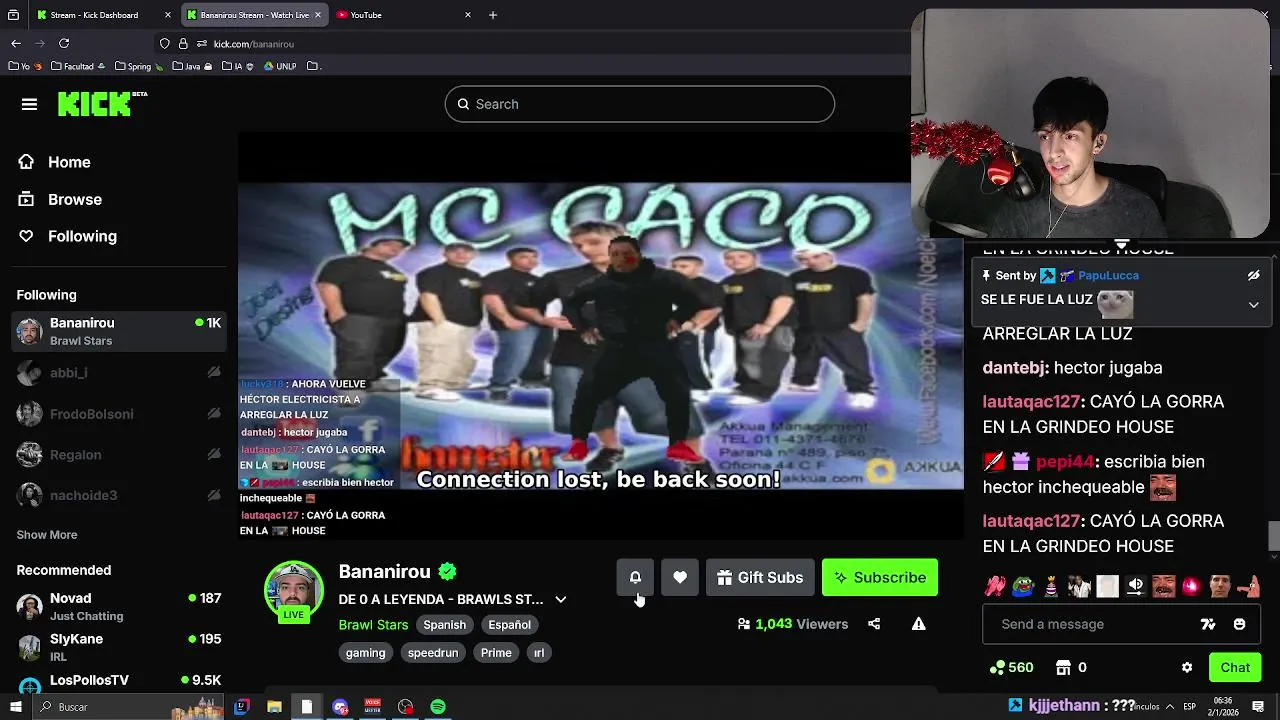Expand the pinned message chevron
Image resolution: width=1280 pixels, height=720 pixels.
click(1253, 305)
